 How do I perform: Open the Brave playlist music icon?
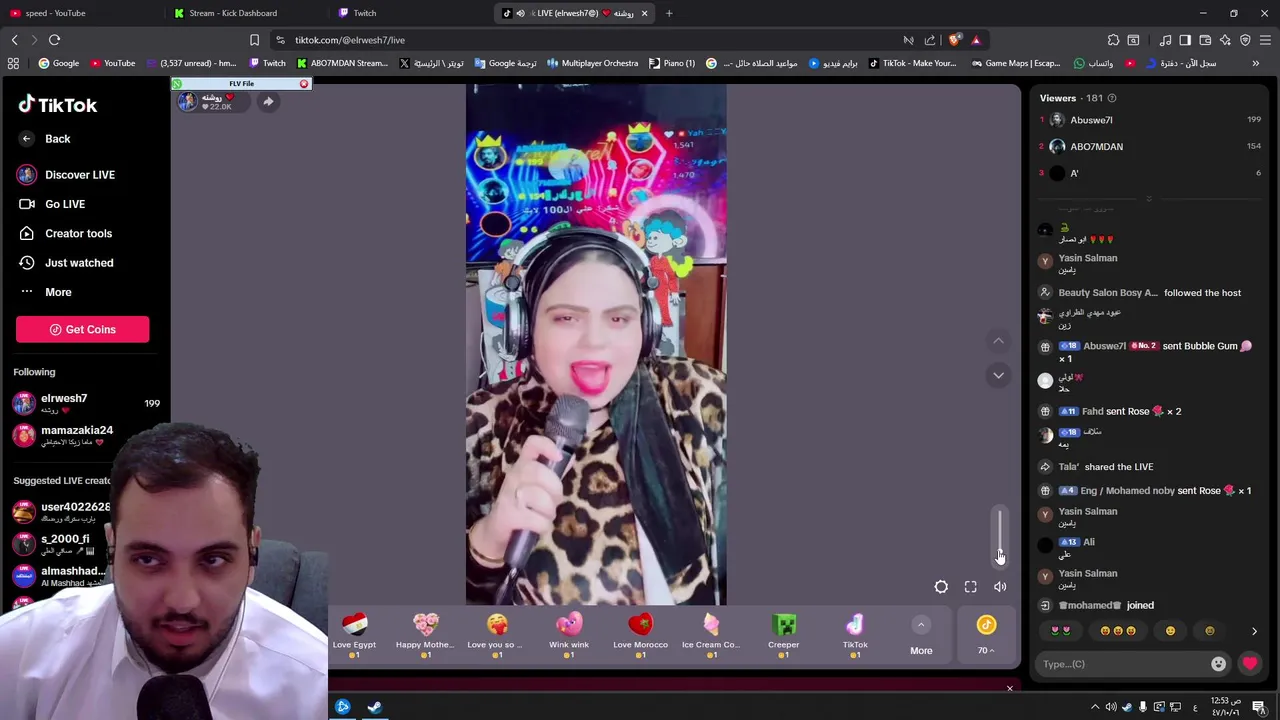point(1165,40)
